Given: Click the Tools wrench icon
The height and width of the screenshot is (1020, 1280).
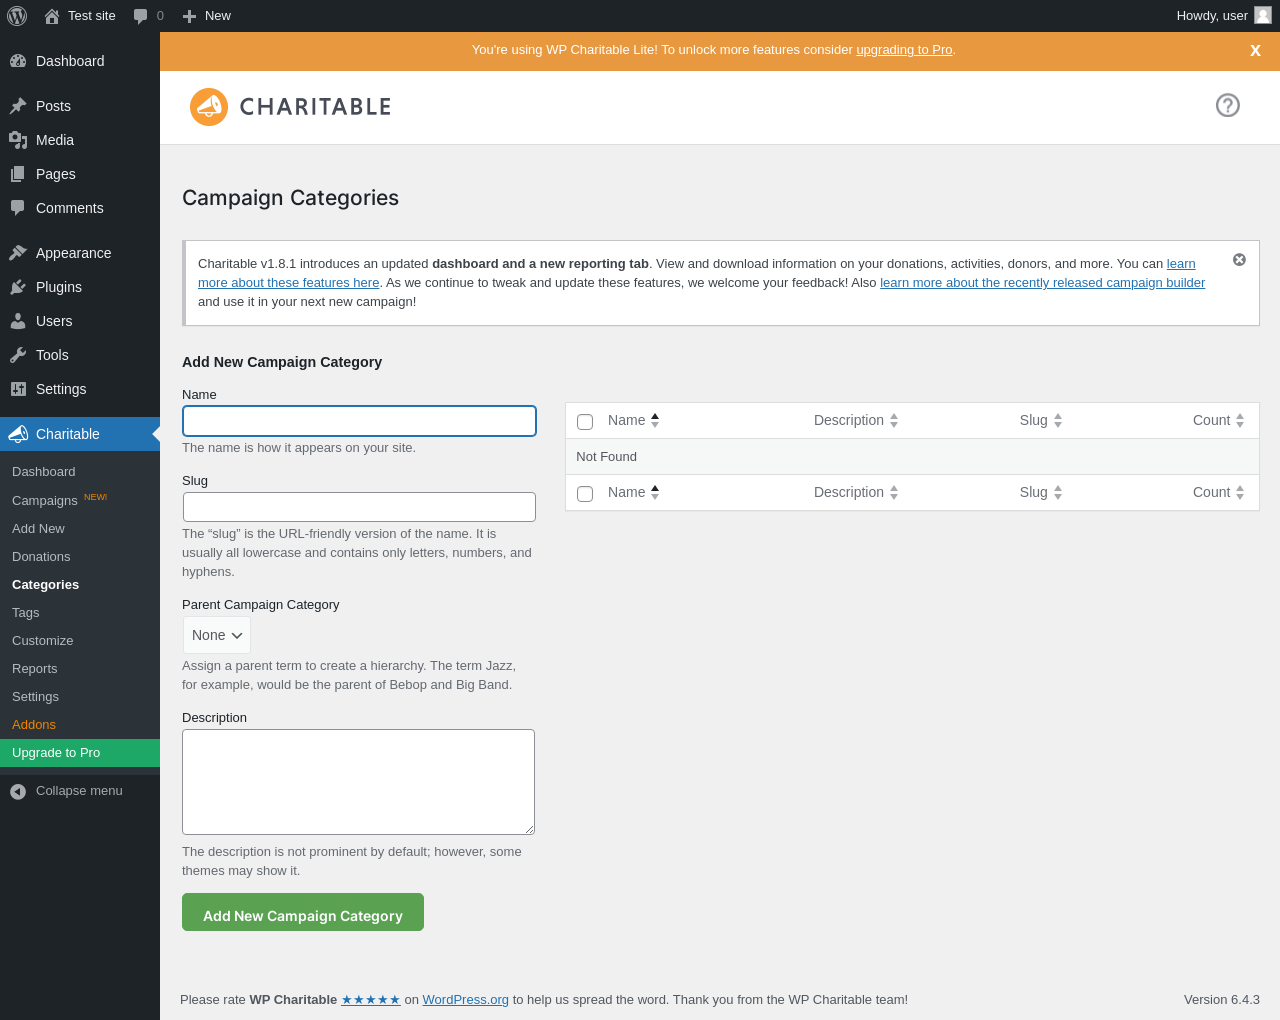Looking at the screenshot, I should [x=18, y=355].
